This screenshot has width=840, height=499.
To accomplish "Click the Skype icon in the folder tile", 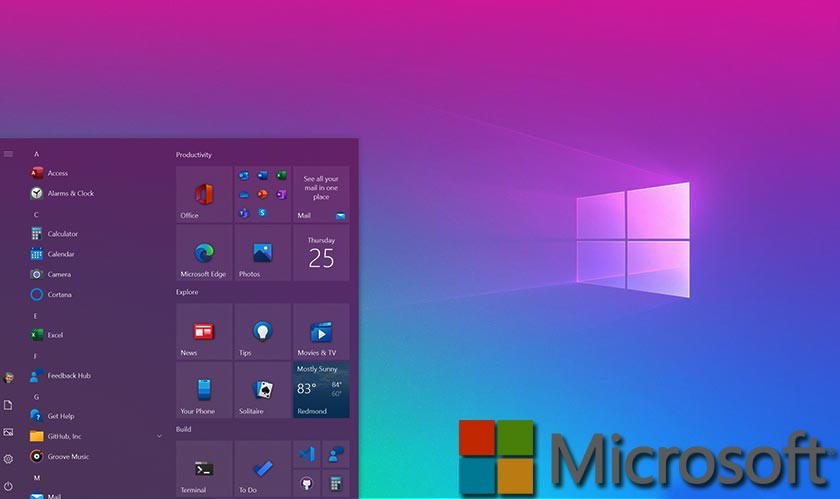I will tap(262, 213).
